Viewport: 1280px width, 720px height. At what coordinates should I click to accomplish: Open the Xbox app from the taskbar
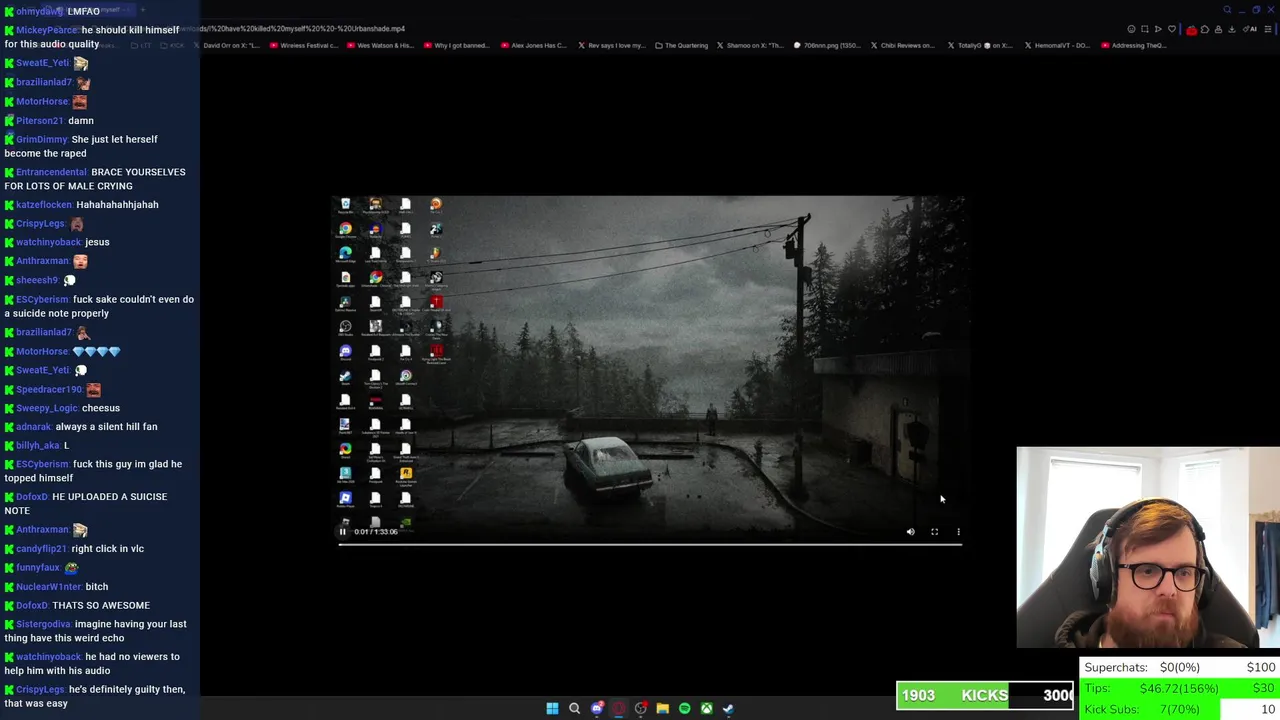[x=706, y=708]
